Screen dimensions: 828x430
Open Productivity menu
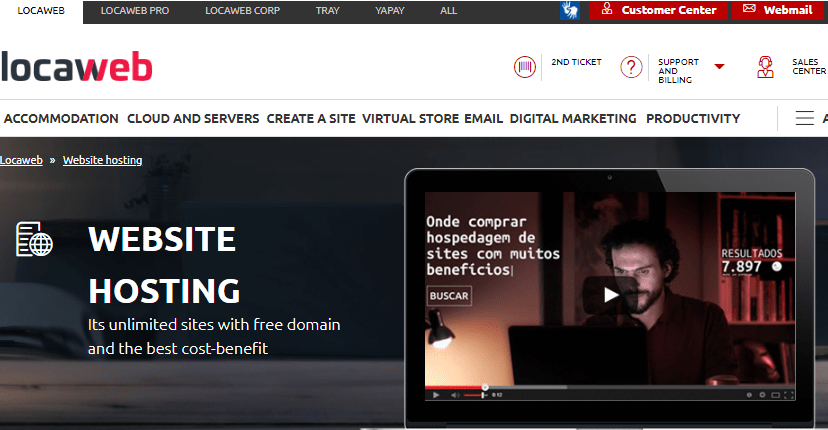pyautogui.click(x=693, y=118)
